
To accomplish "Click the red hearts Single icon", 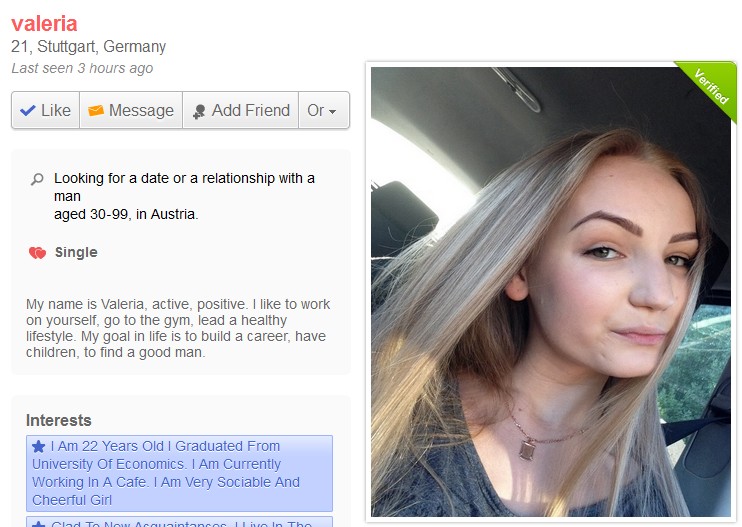I will [37, 253].
